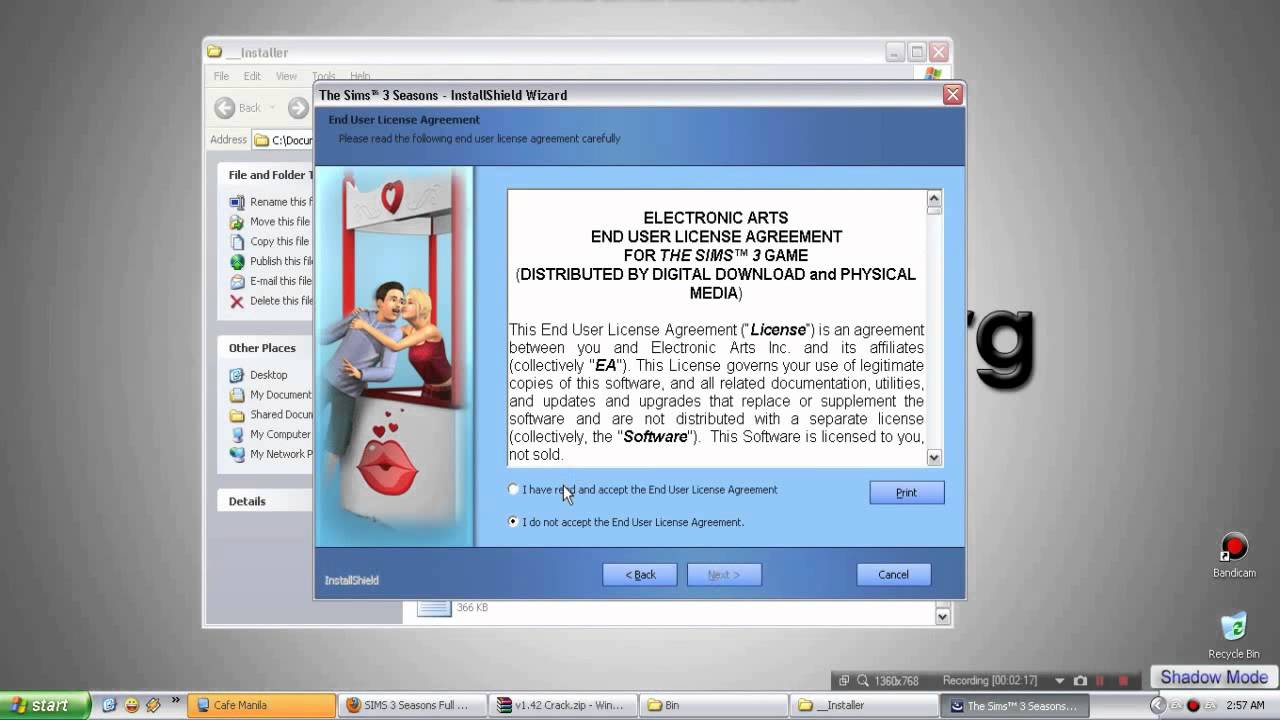1280x720 pixels.
Task: Open View menu in __Installer window
Action: pos(286,76)
